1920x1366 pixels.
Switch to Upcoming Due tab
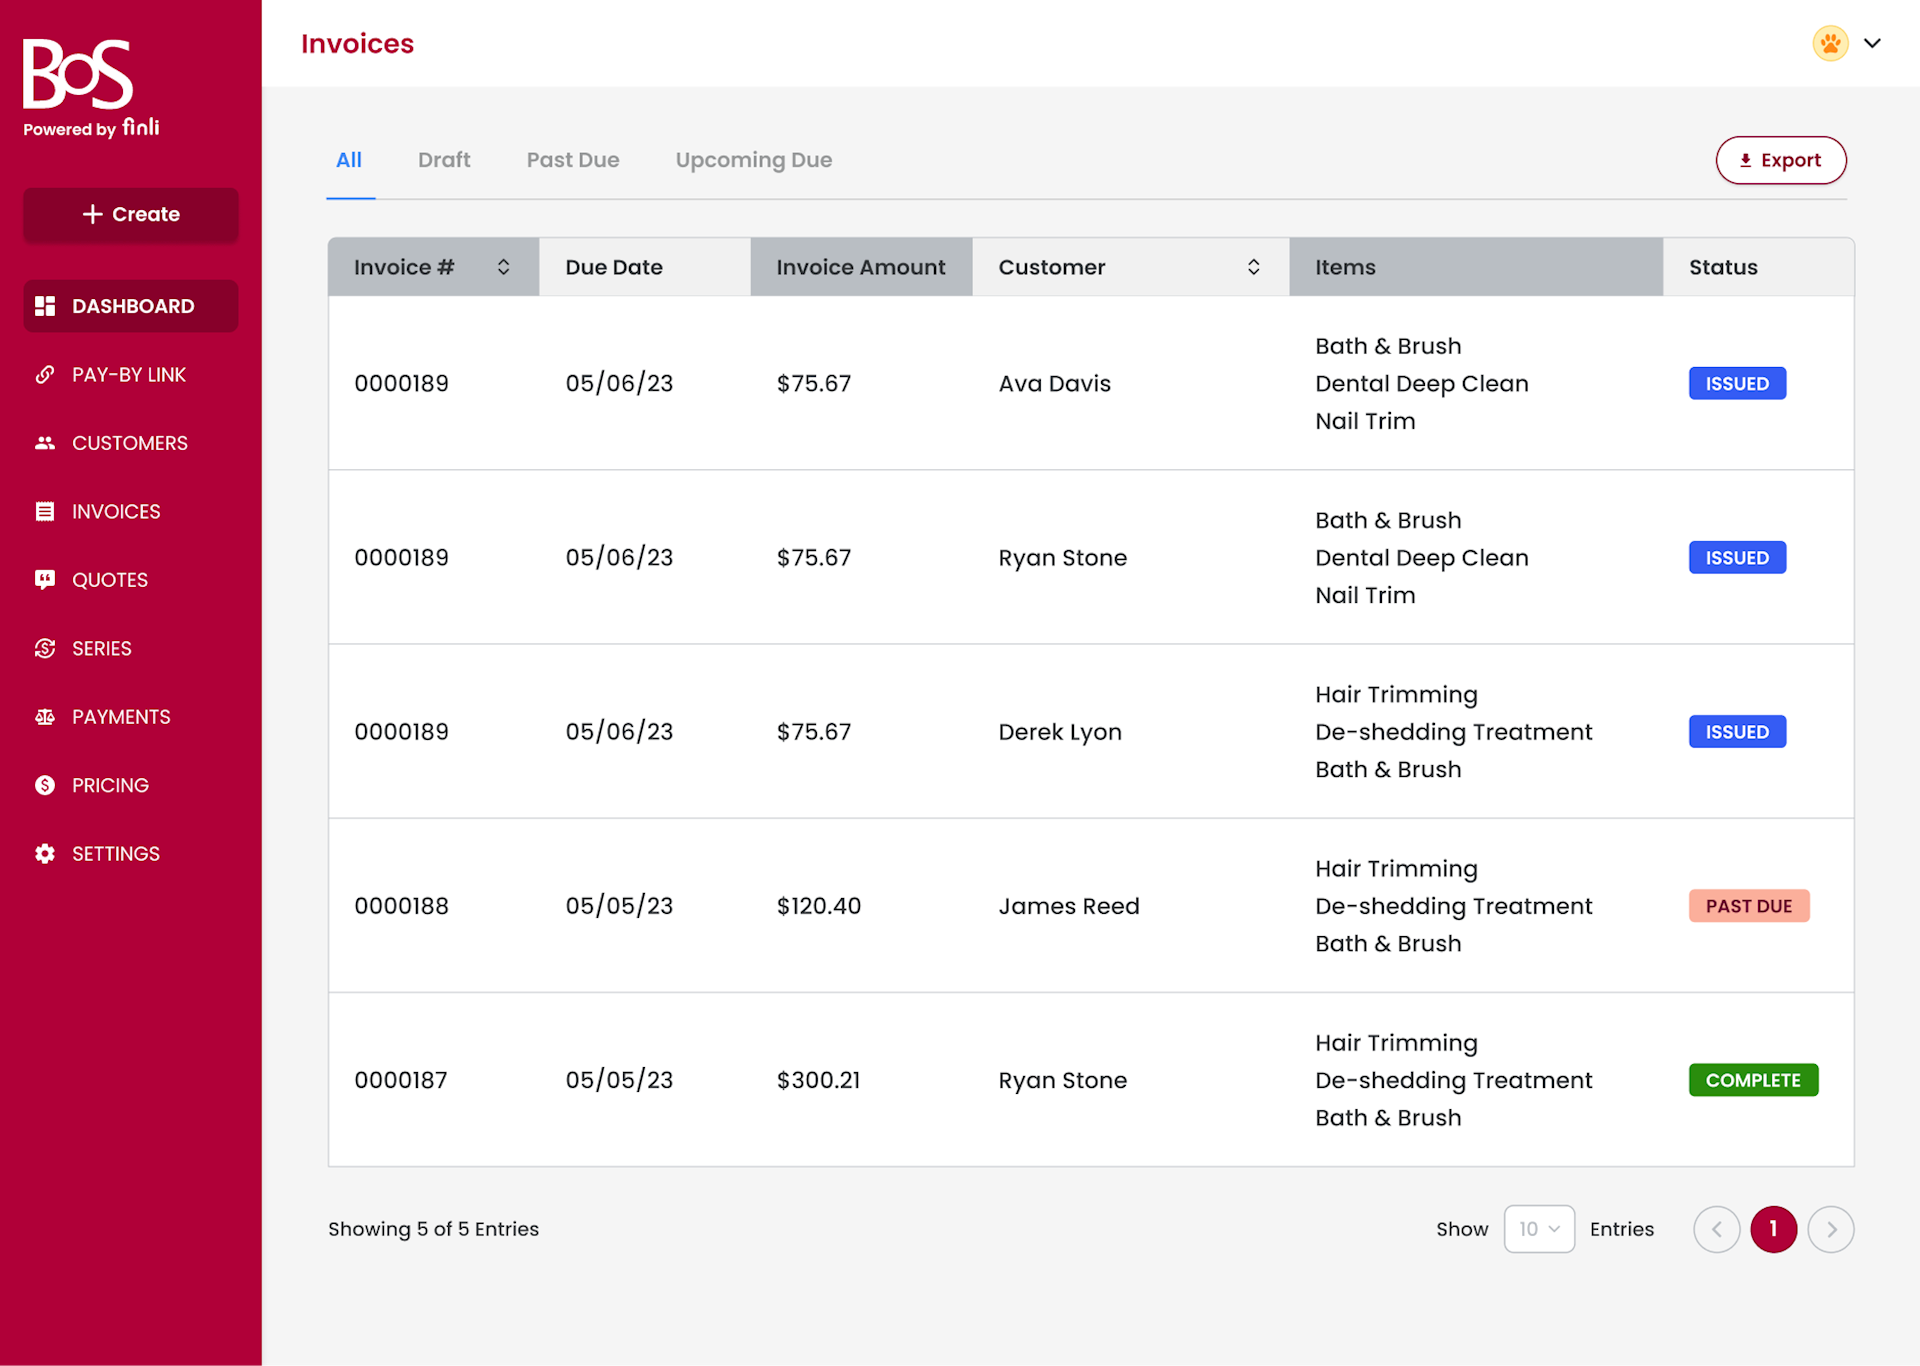[754, 160]
